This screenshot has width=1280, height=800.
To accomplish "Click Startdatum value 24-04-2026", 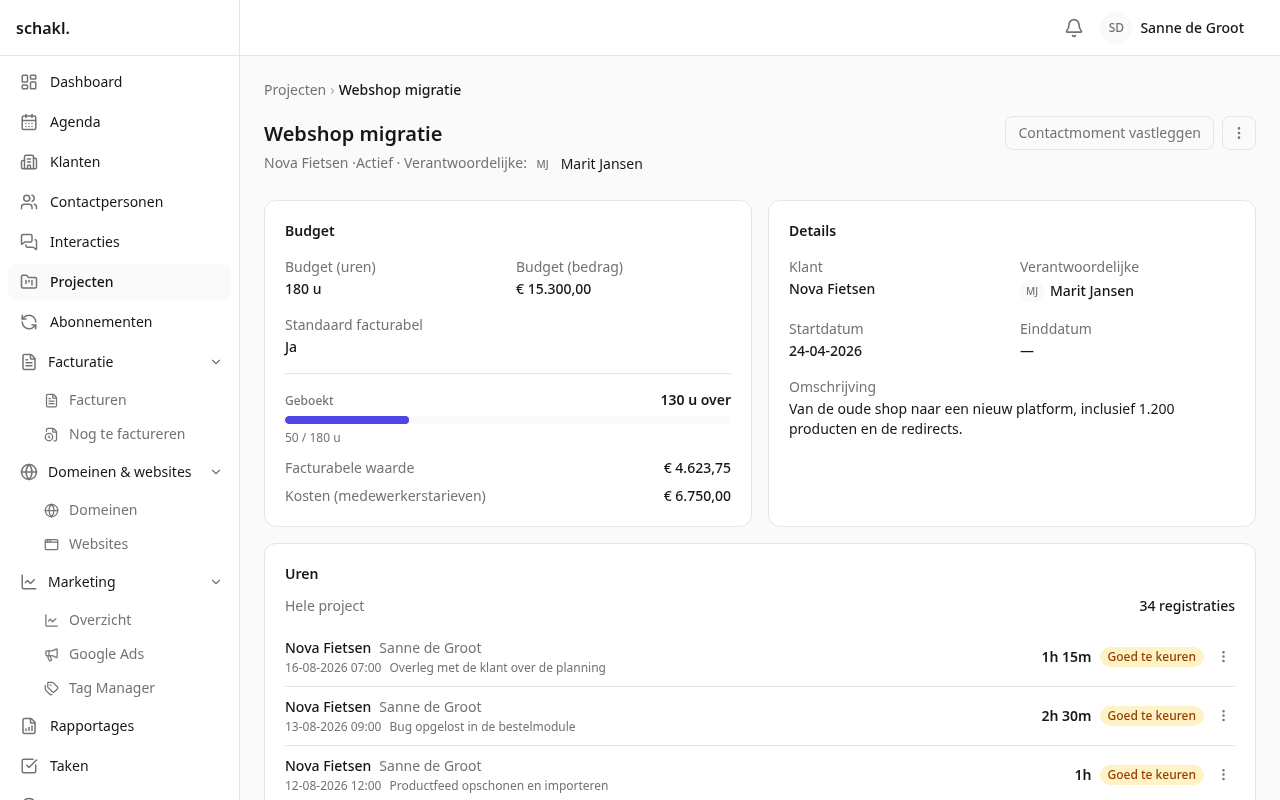I will pyautogui.click(x=825, y=351).
